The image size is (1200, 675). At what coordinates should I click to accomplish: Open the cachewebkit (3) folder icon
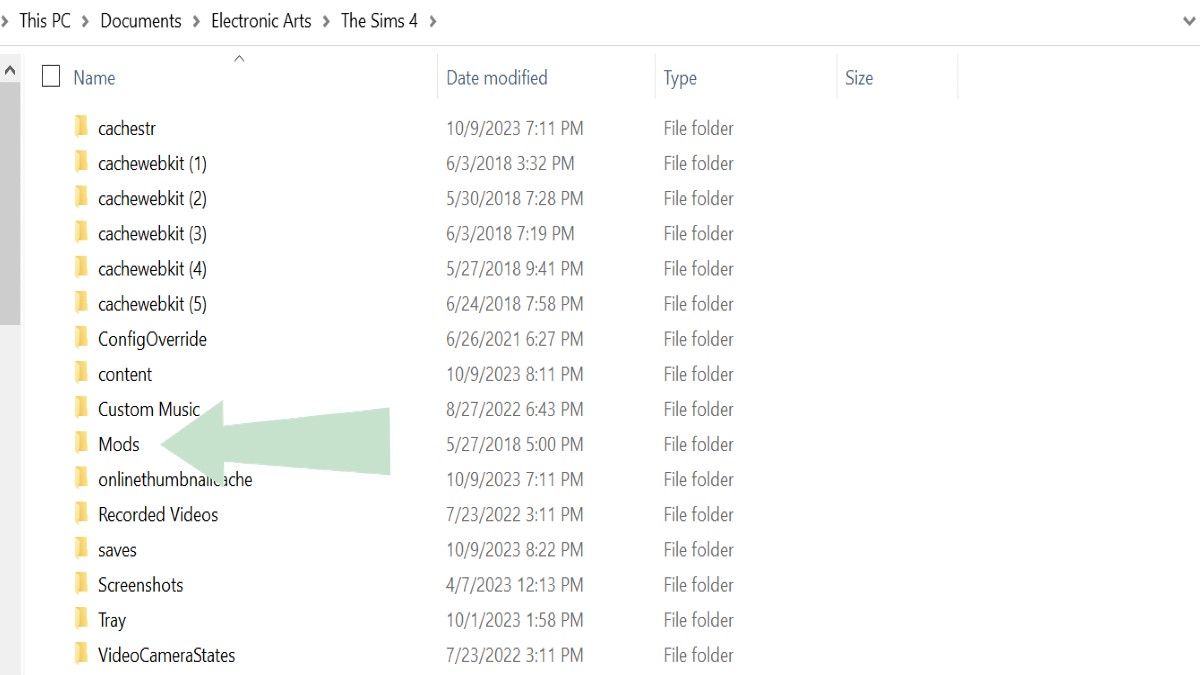82,233
